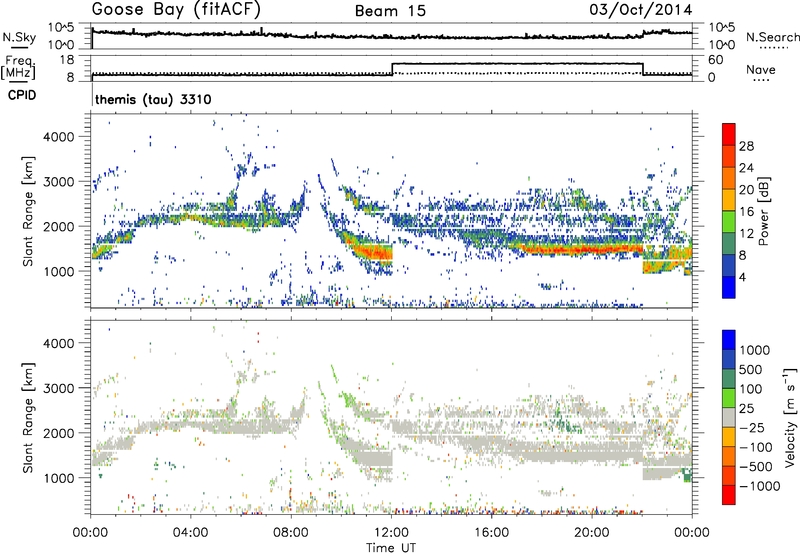Click the Velocity [m s-1] colorbar title

pyautogui.click(x=790, y=416)
